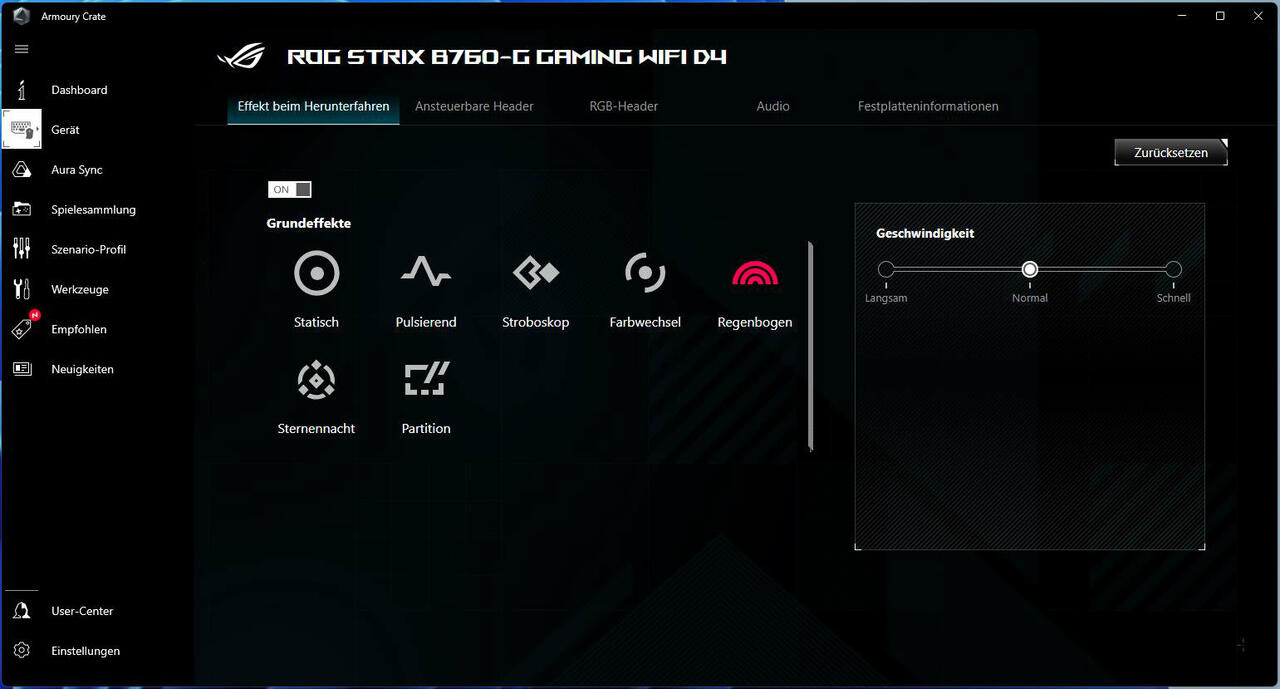
Task: Open the Dashboard icon in sidebar
Action: 21,90
